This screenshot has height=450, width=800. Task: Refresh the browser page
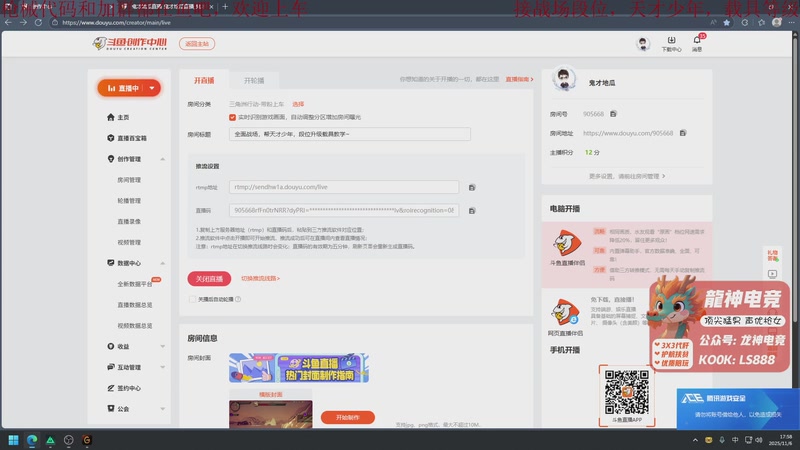click(38, 22)
